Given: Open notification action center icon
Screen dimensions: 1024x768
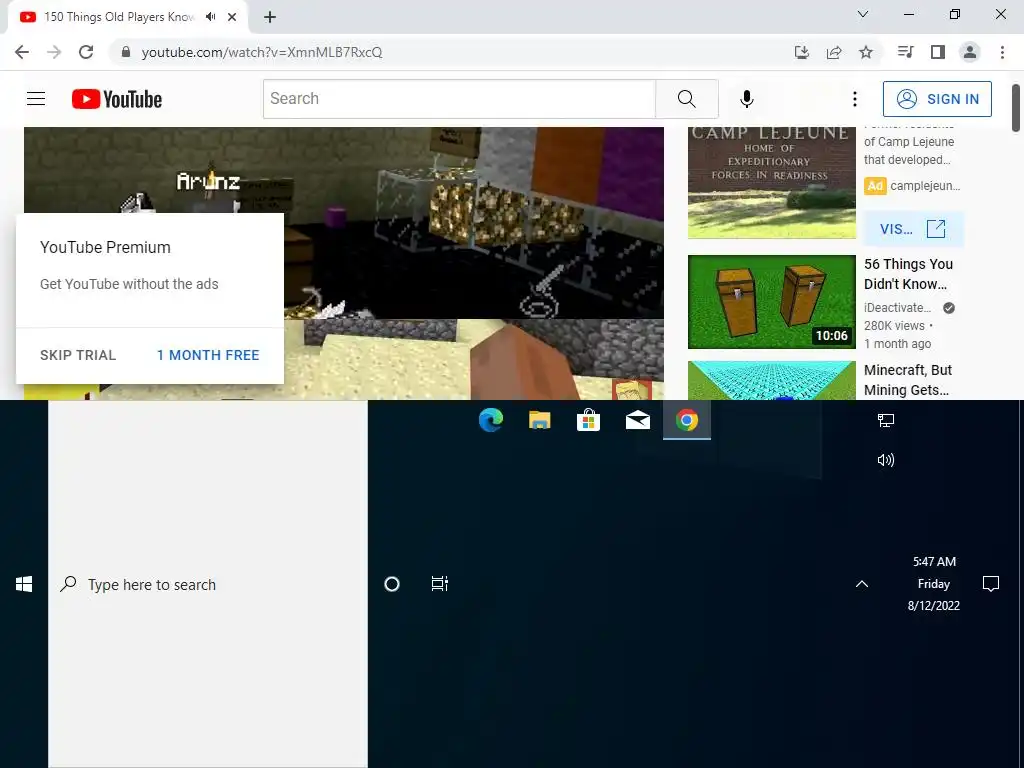Looking at the screenshot, I should point(991,584).
